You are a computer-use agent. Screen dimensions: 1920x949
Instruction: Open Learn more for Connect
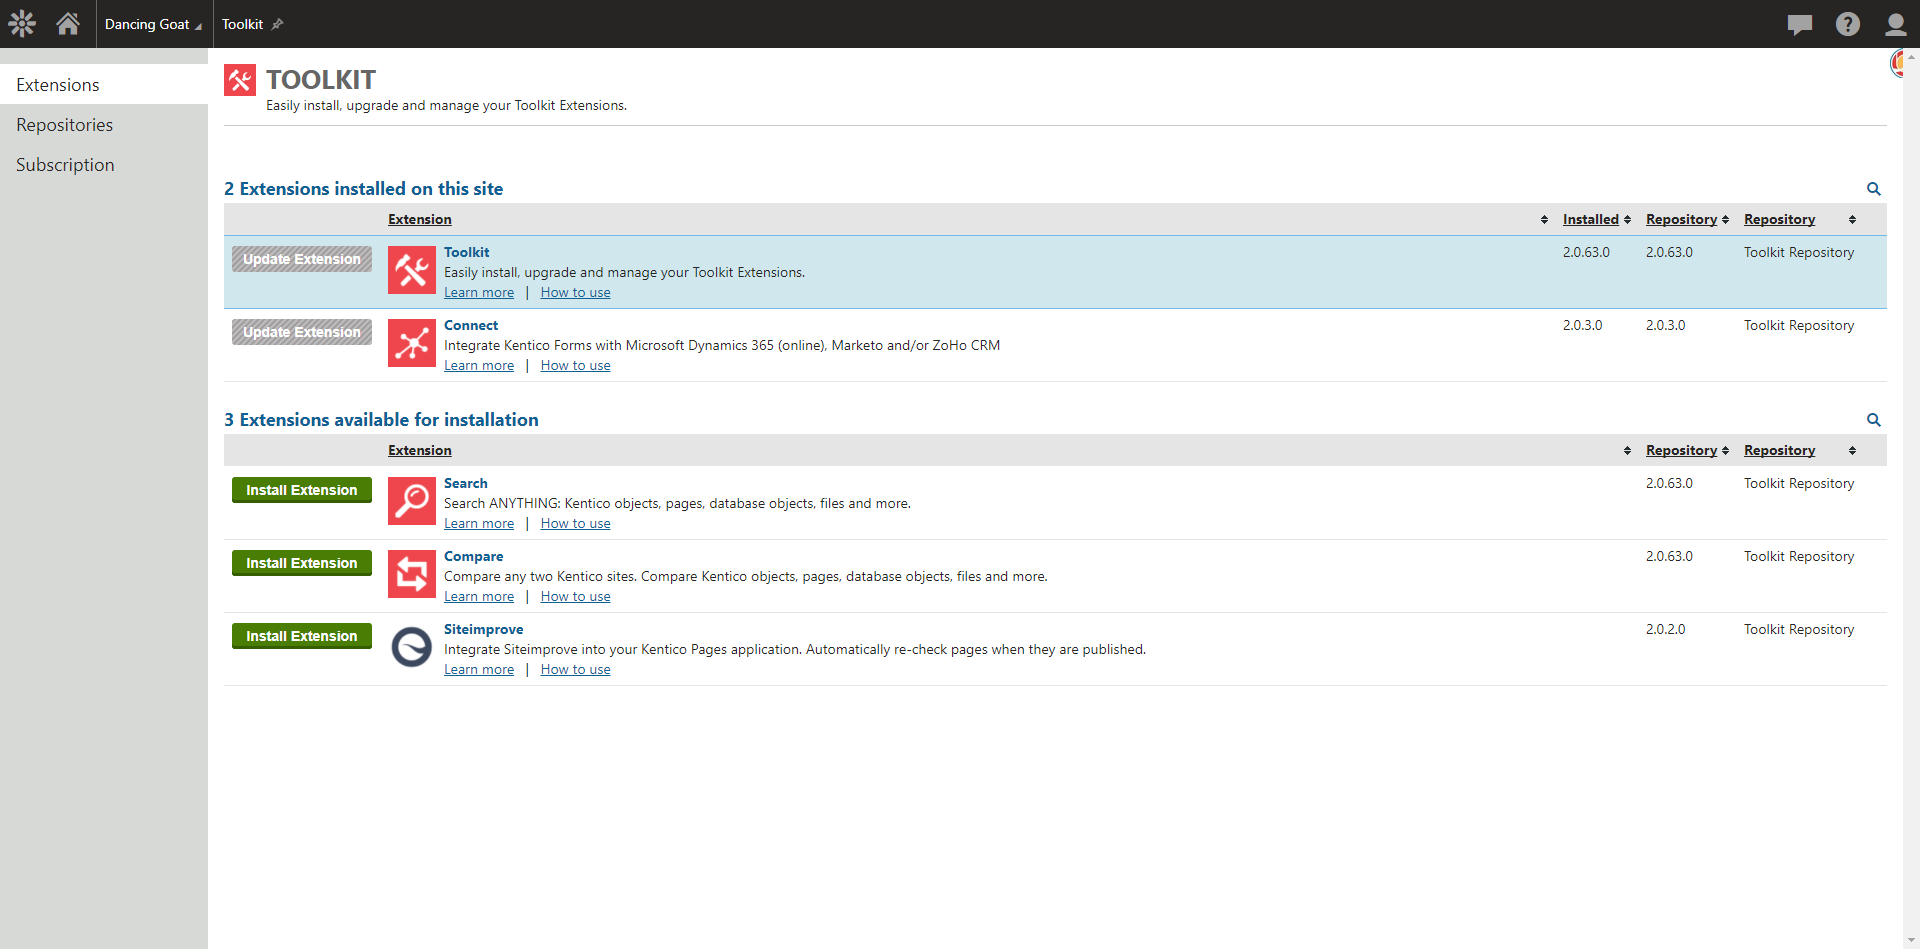(479, 365)
